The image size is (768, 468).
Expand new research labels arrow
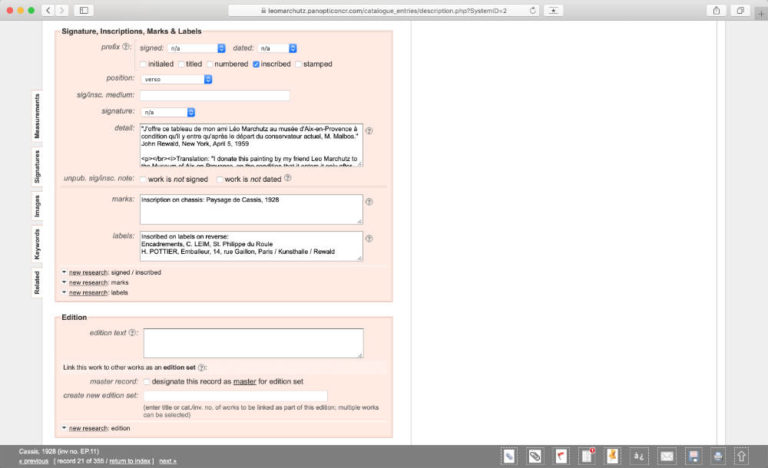64,292
